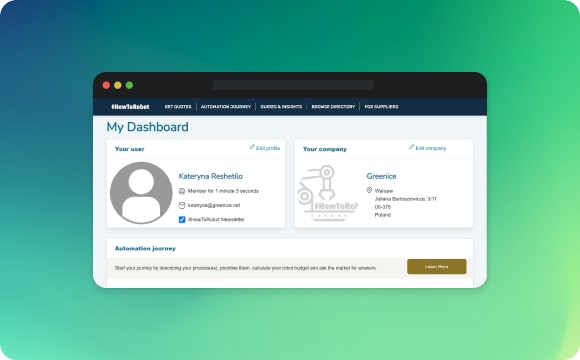Click the member duration clock icon
The height and width of the screenshot is (360, 580).
(182, 191)
